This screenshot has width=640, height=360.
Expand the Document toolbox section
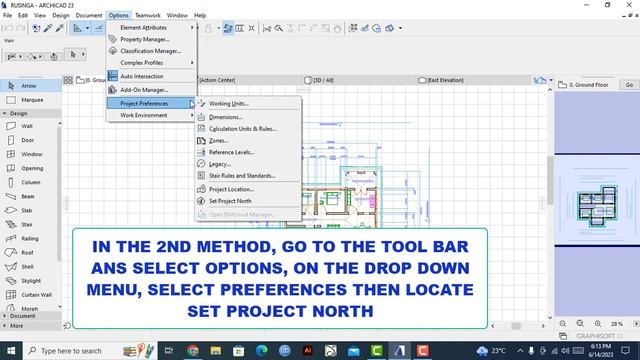pyautogui.click(x=5, y=316)
